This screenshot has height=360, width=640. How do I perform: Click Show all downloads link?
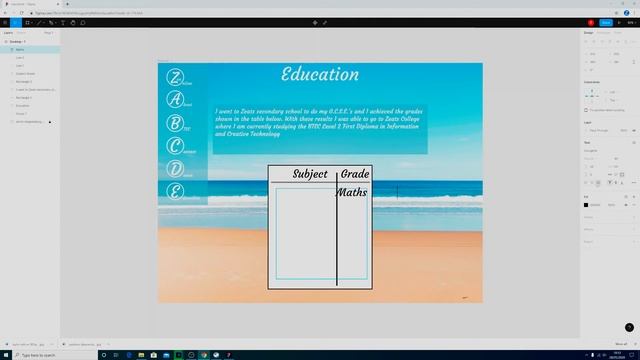pyautogui.click(x=621, y=344)
